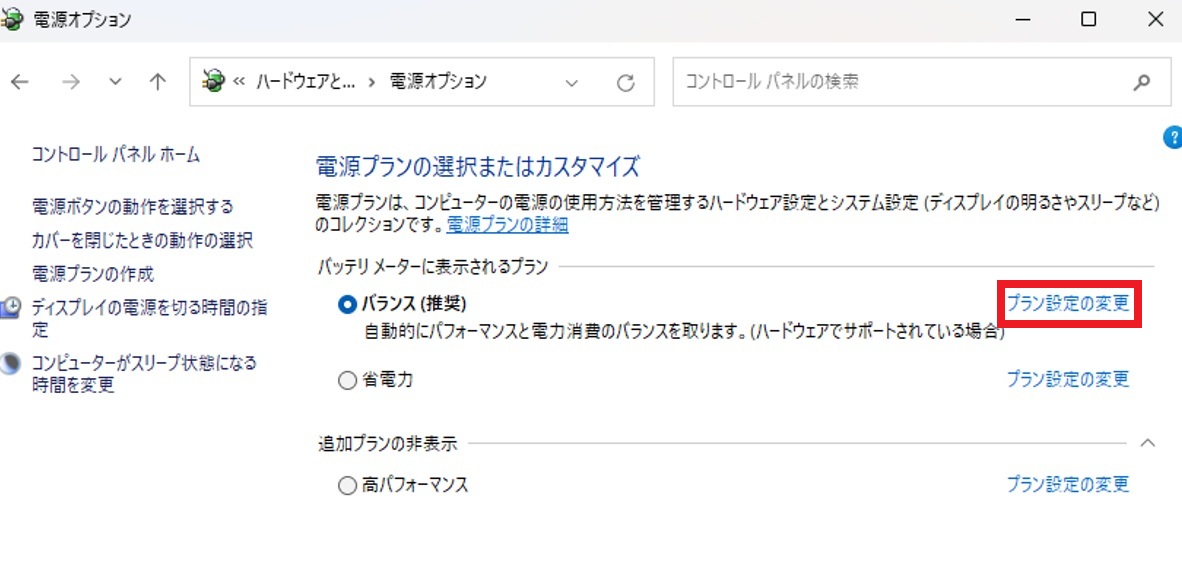
Task: Click the monitor icon beside the display-off setting
Action: (x=11, y=309)
